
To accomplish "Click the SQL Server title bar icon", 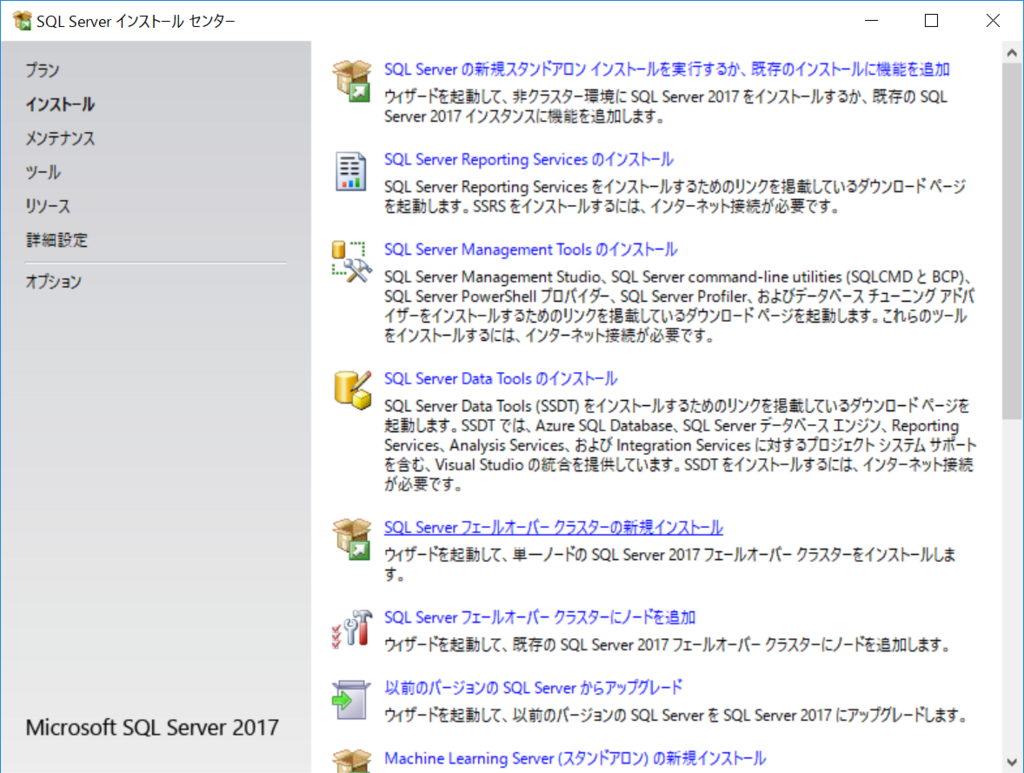I will [x=22, y=21].
